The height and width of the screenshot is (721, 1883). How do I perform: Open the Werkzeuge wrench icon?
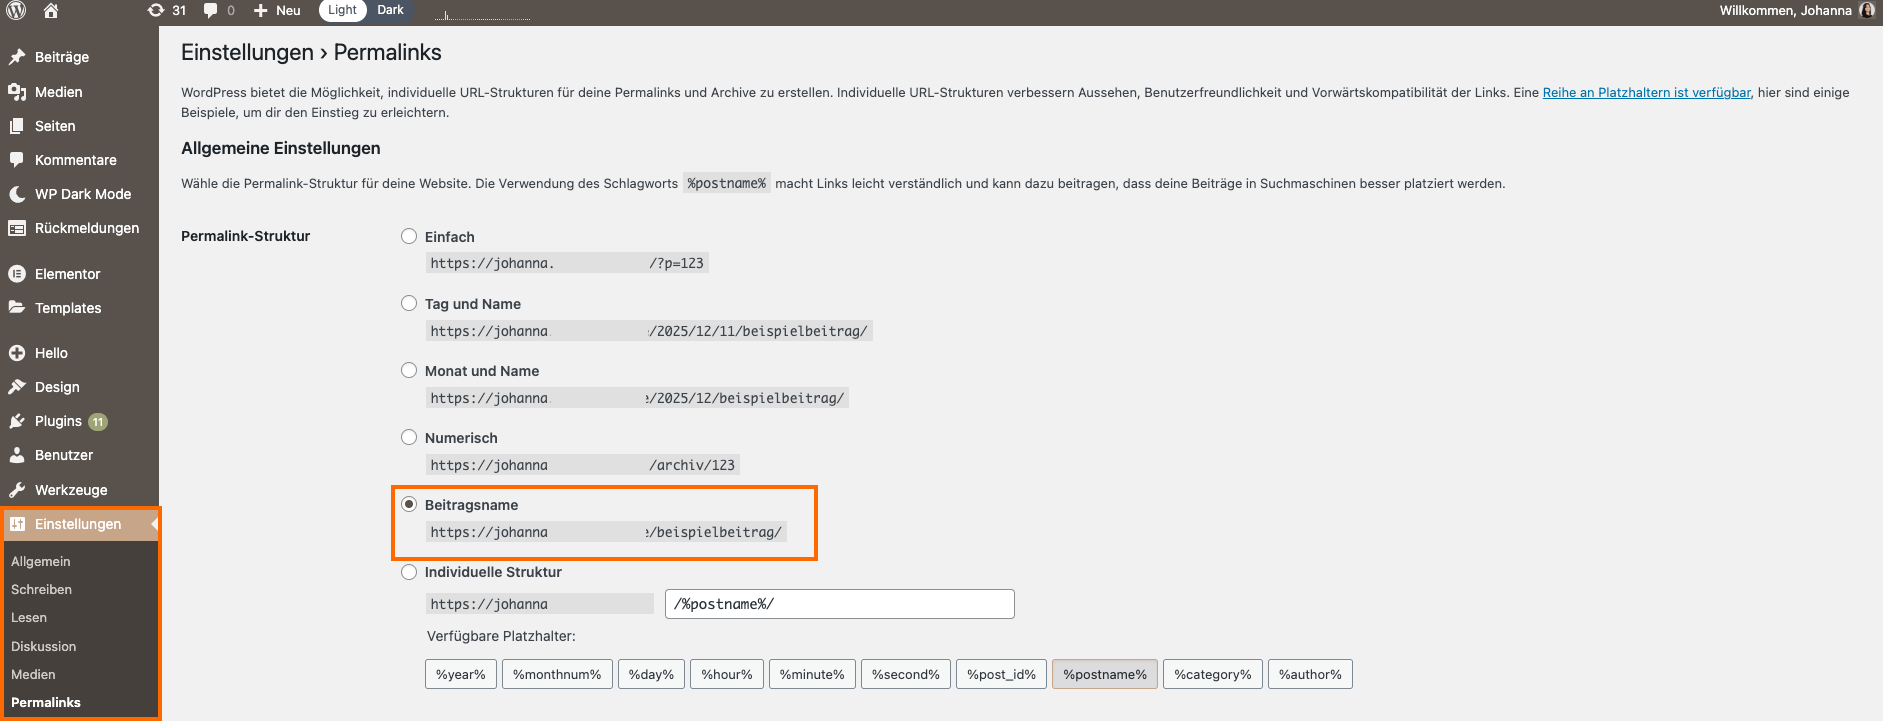(x=17, y=490)
